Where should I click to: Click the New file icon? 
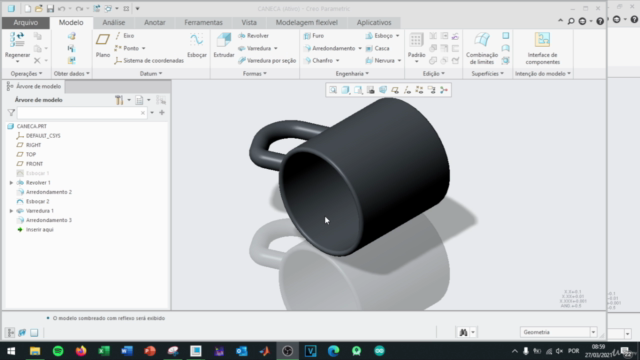coord(27,9)
